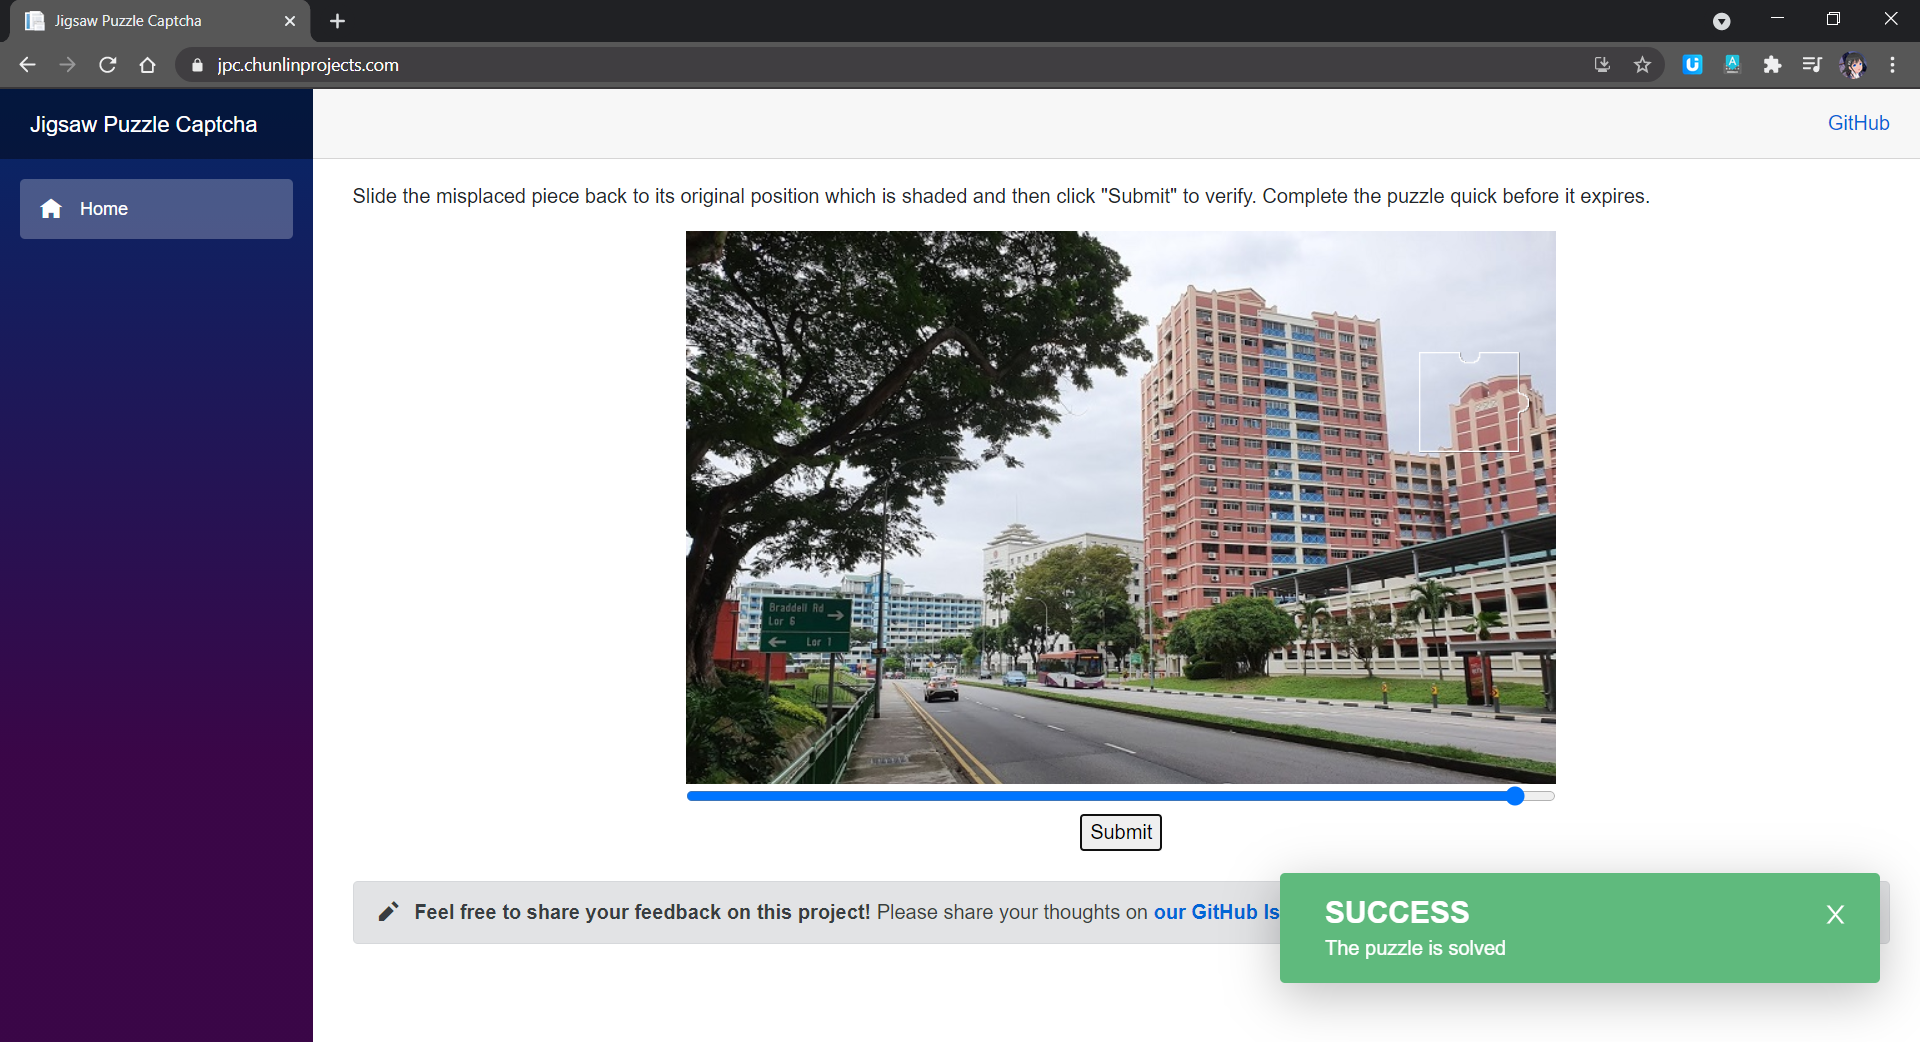Open the media playlist controls icon
This screenshot has width=1920, height=1042.
click(x=1812, y=64)
